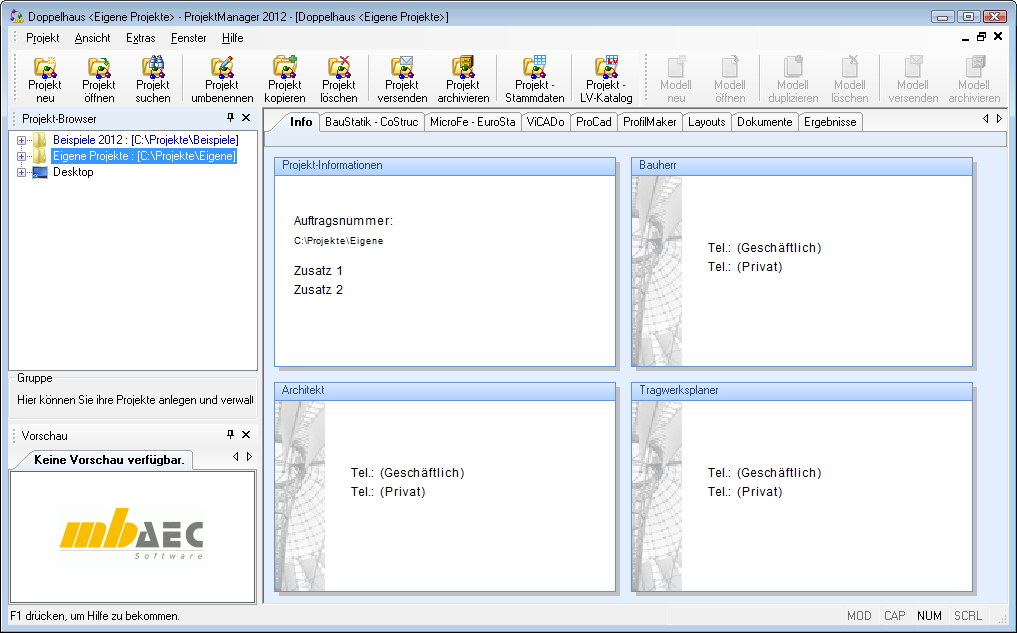This screenshot has width=1017, height=633.
Task: Click the MOD status bar indicator
Action: (x=859, y=615)
